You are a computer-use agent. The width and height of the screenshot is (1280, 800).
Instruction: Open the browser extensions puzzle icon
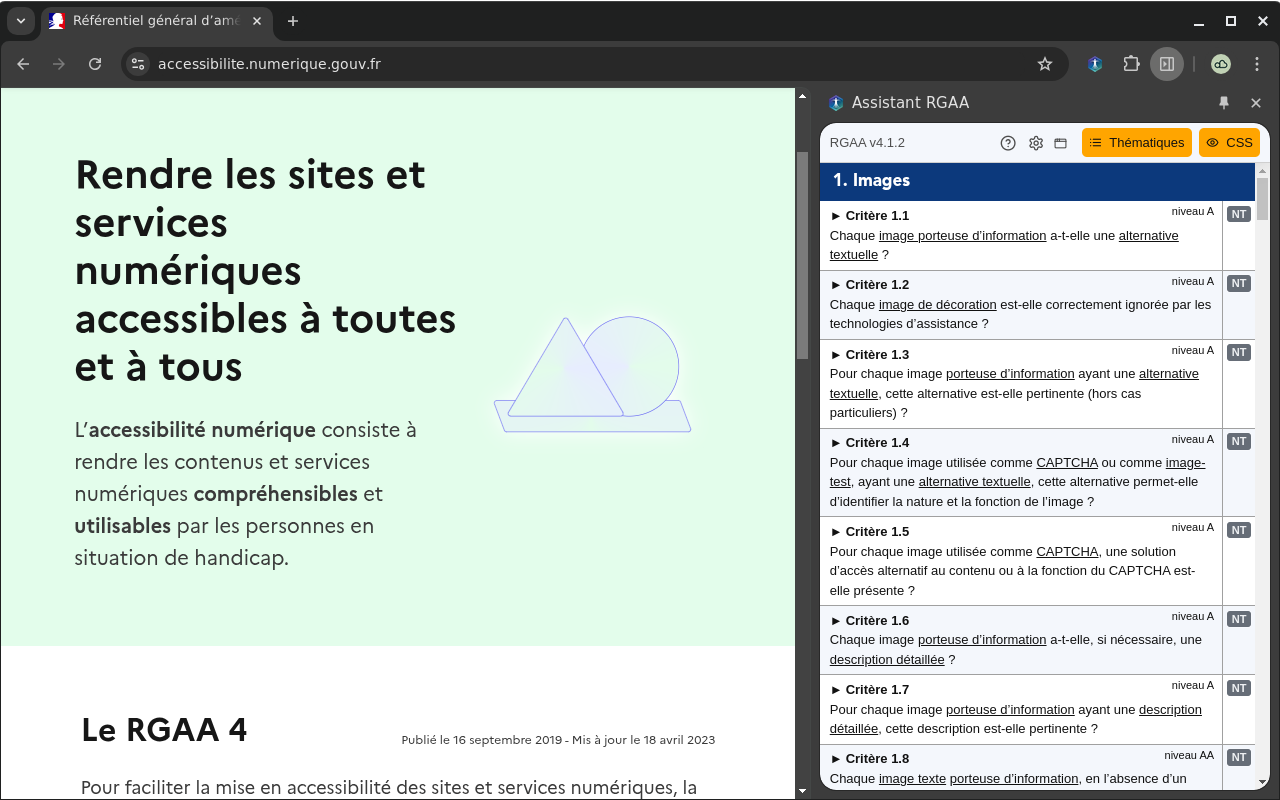pos(1131,63)
